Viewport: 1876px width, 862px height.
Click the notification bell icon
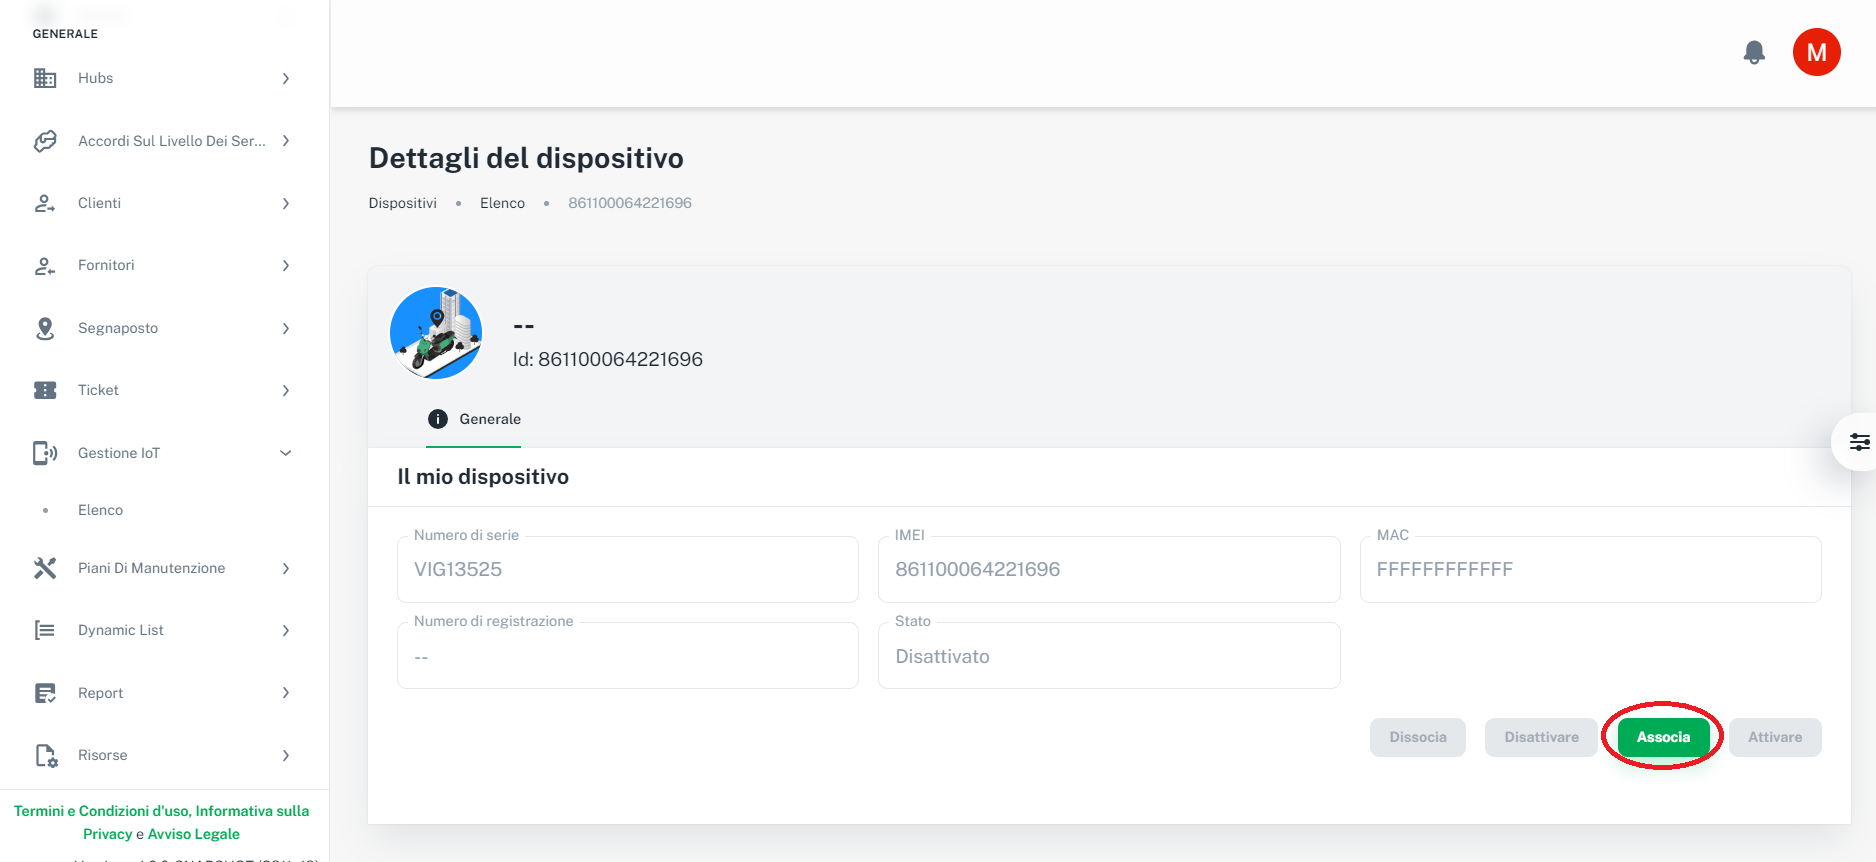coord(1754,52)
